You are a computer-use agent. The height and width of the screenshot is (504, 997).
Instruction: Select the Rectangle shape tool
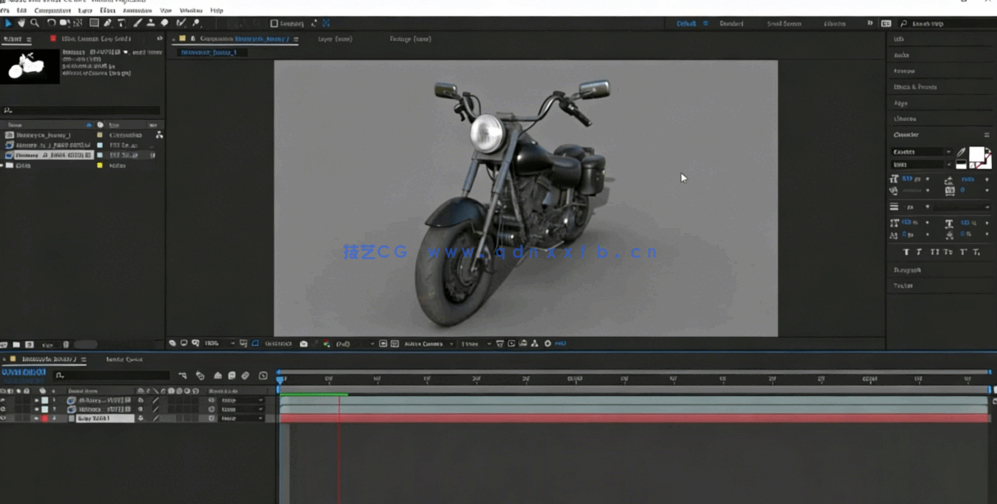coord(94,23)
